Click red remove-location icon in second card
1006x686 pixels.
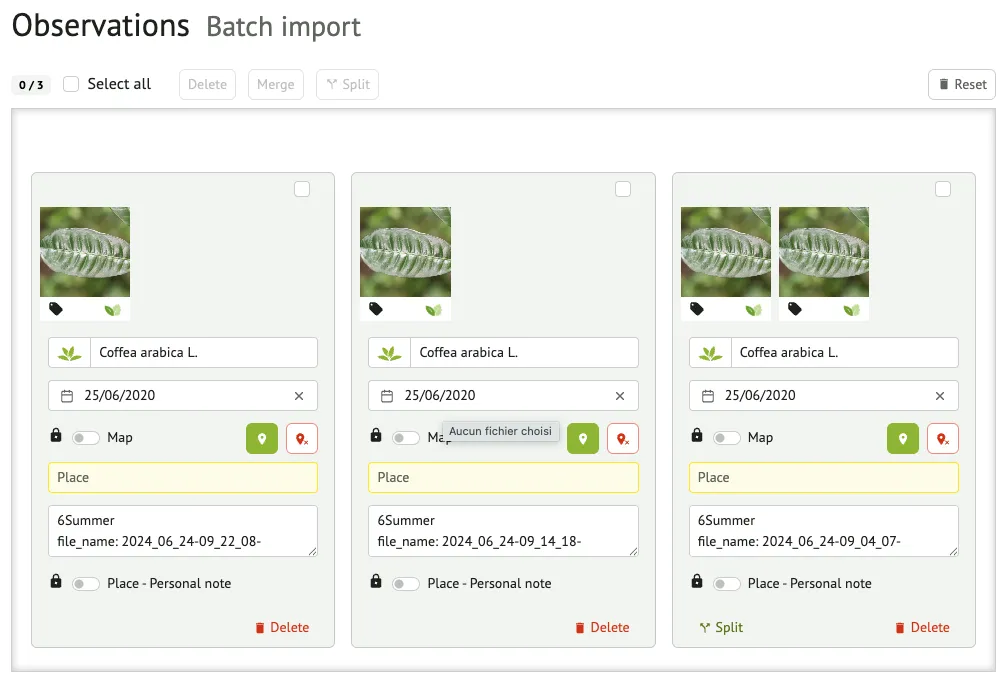(x=622, y=438)
